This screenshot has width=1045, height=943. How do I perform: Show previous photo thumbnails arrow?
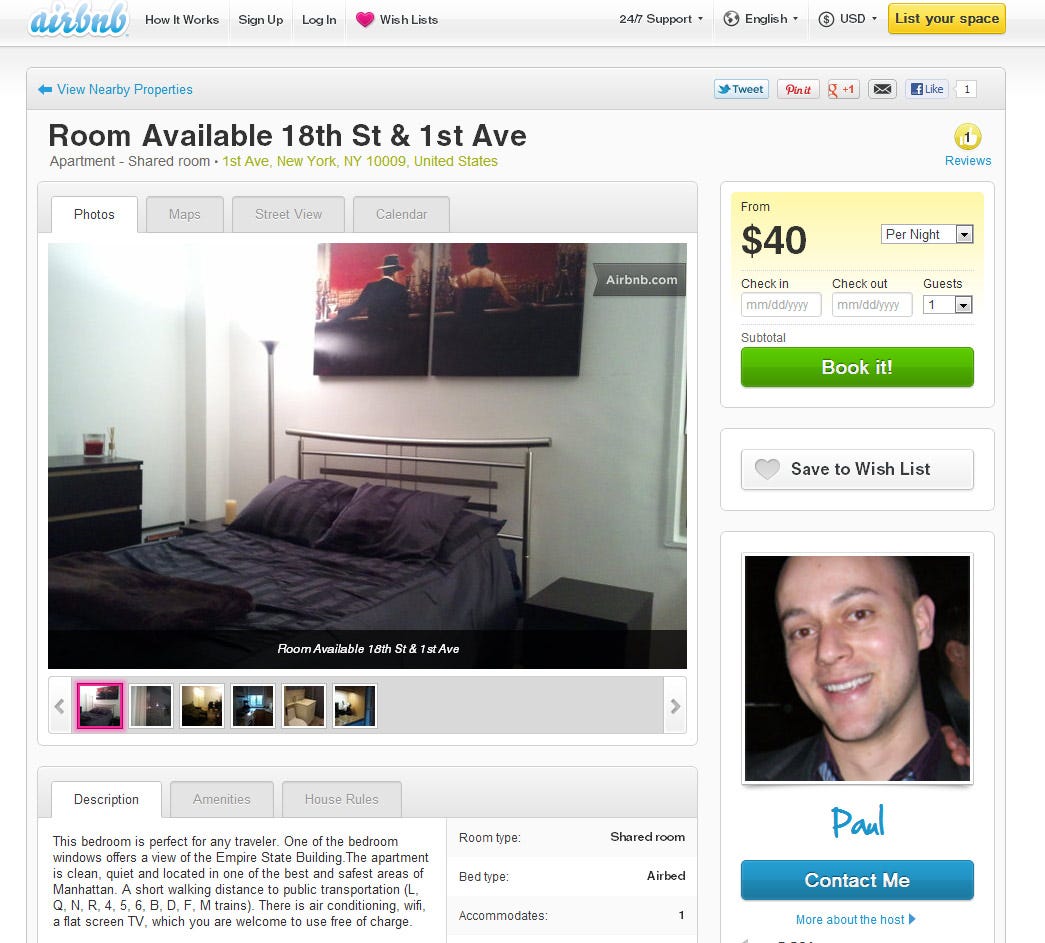60,706
